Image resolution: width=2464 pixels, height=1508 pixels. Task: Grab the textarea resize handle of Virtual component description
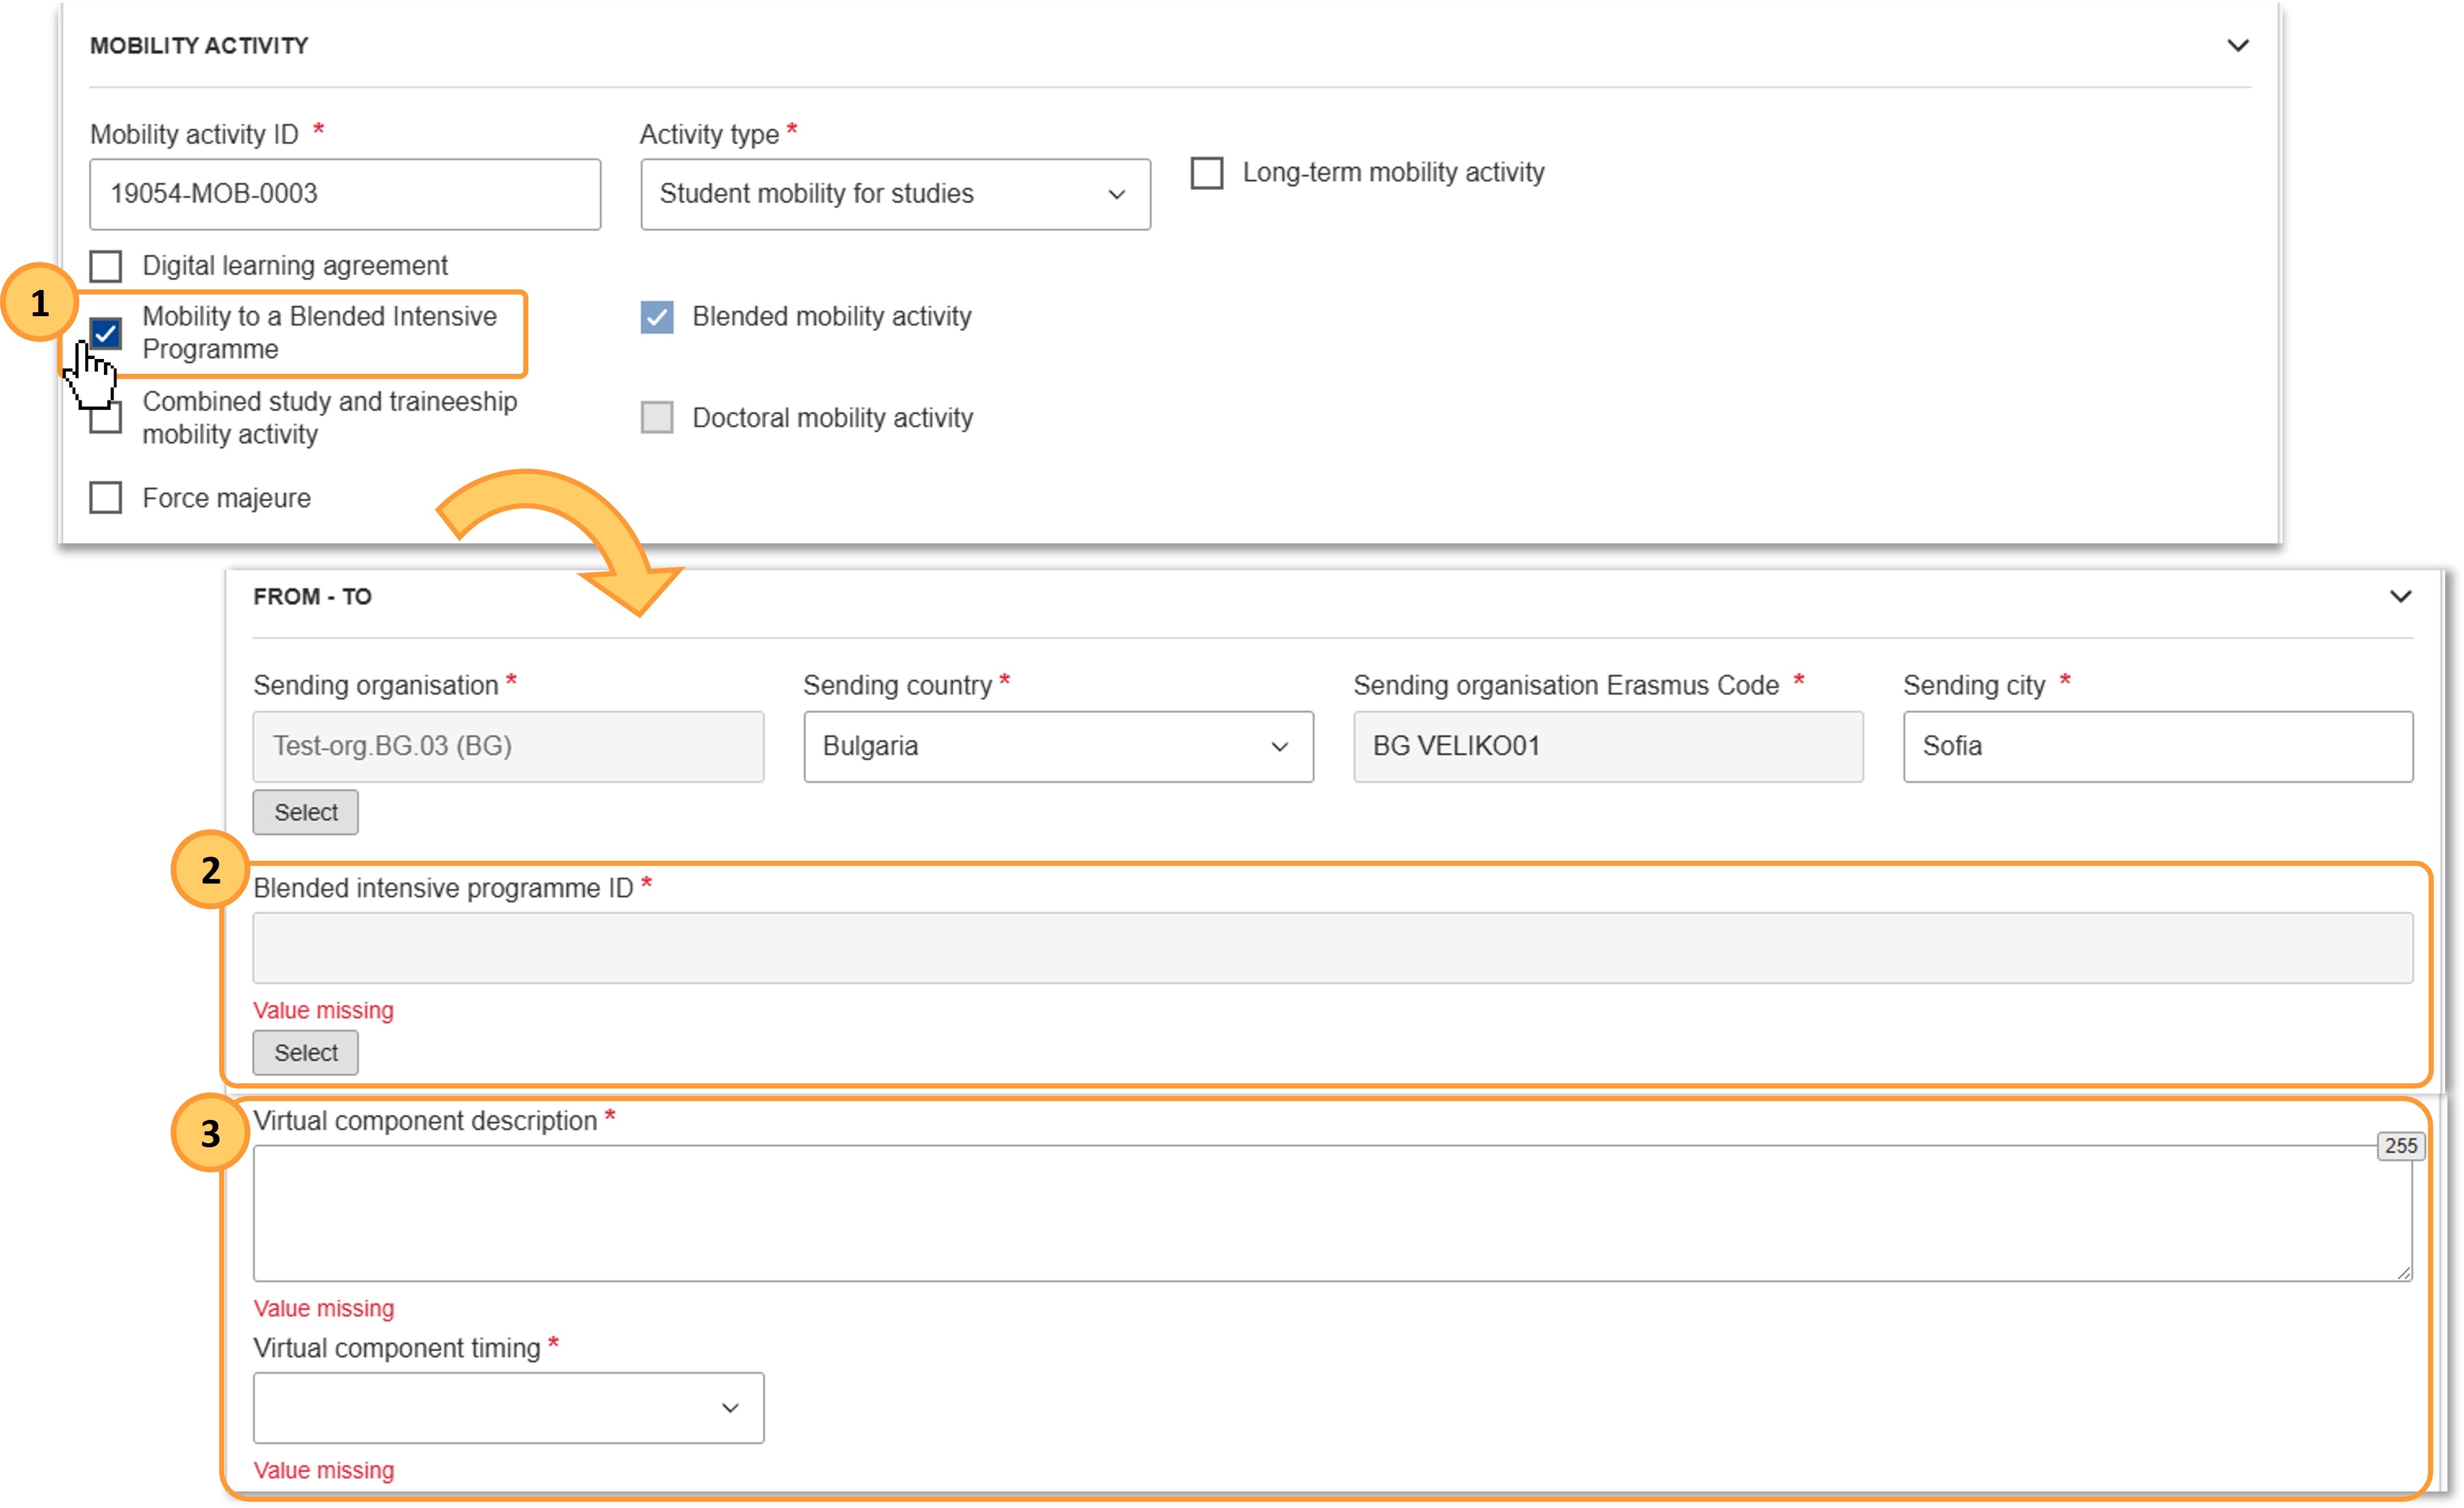click(2403, 1272)
